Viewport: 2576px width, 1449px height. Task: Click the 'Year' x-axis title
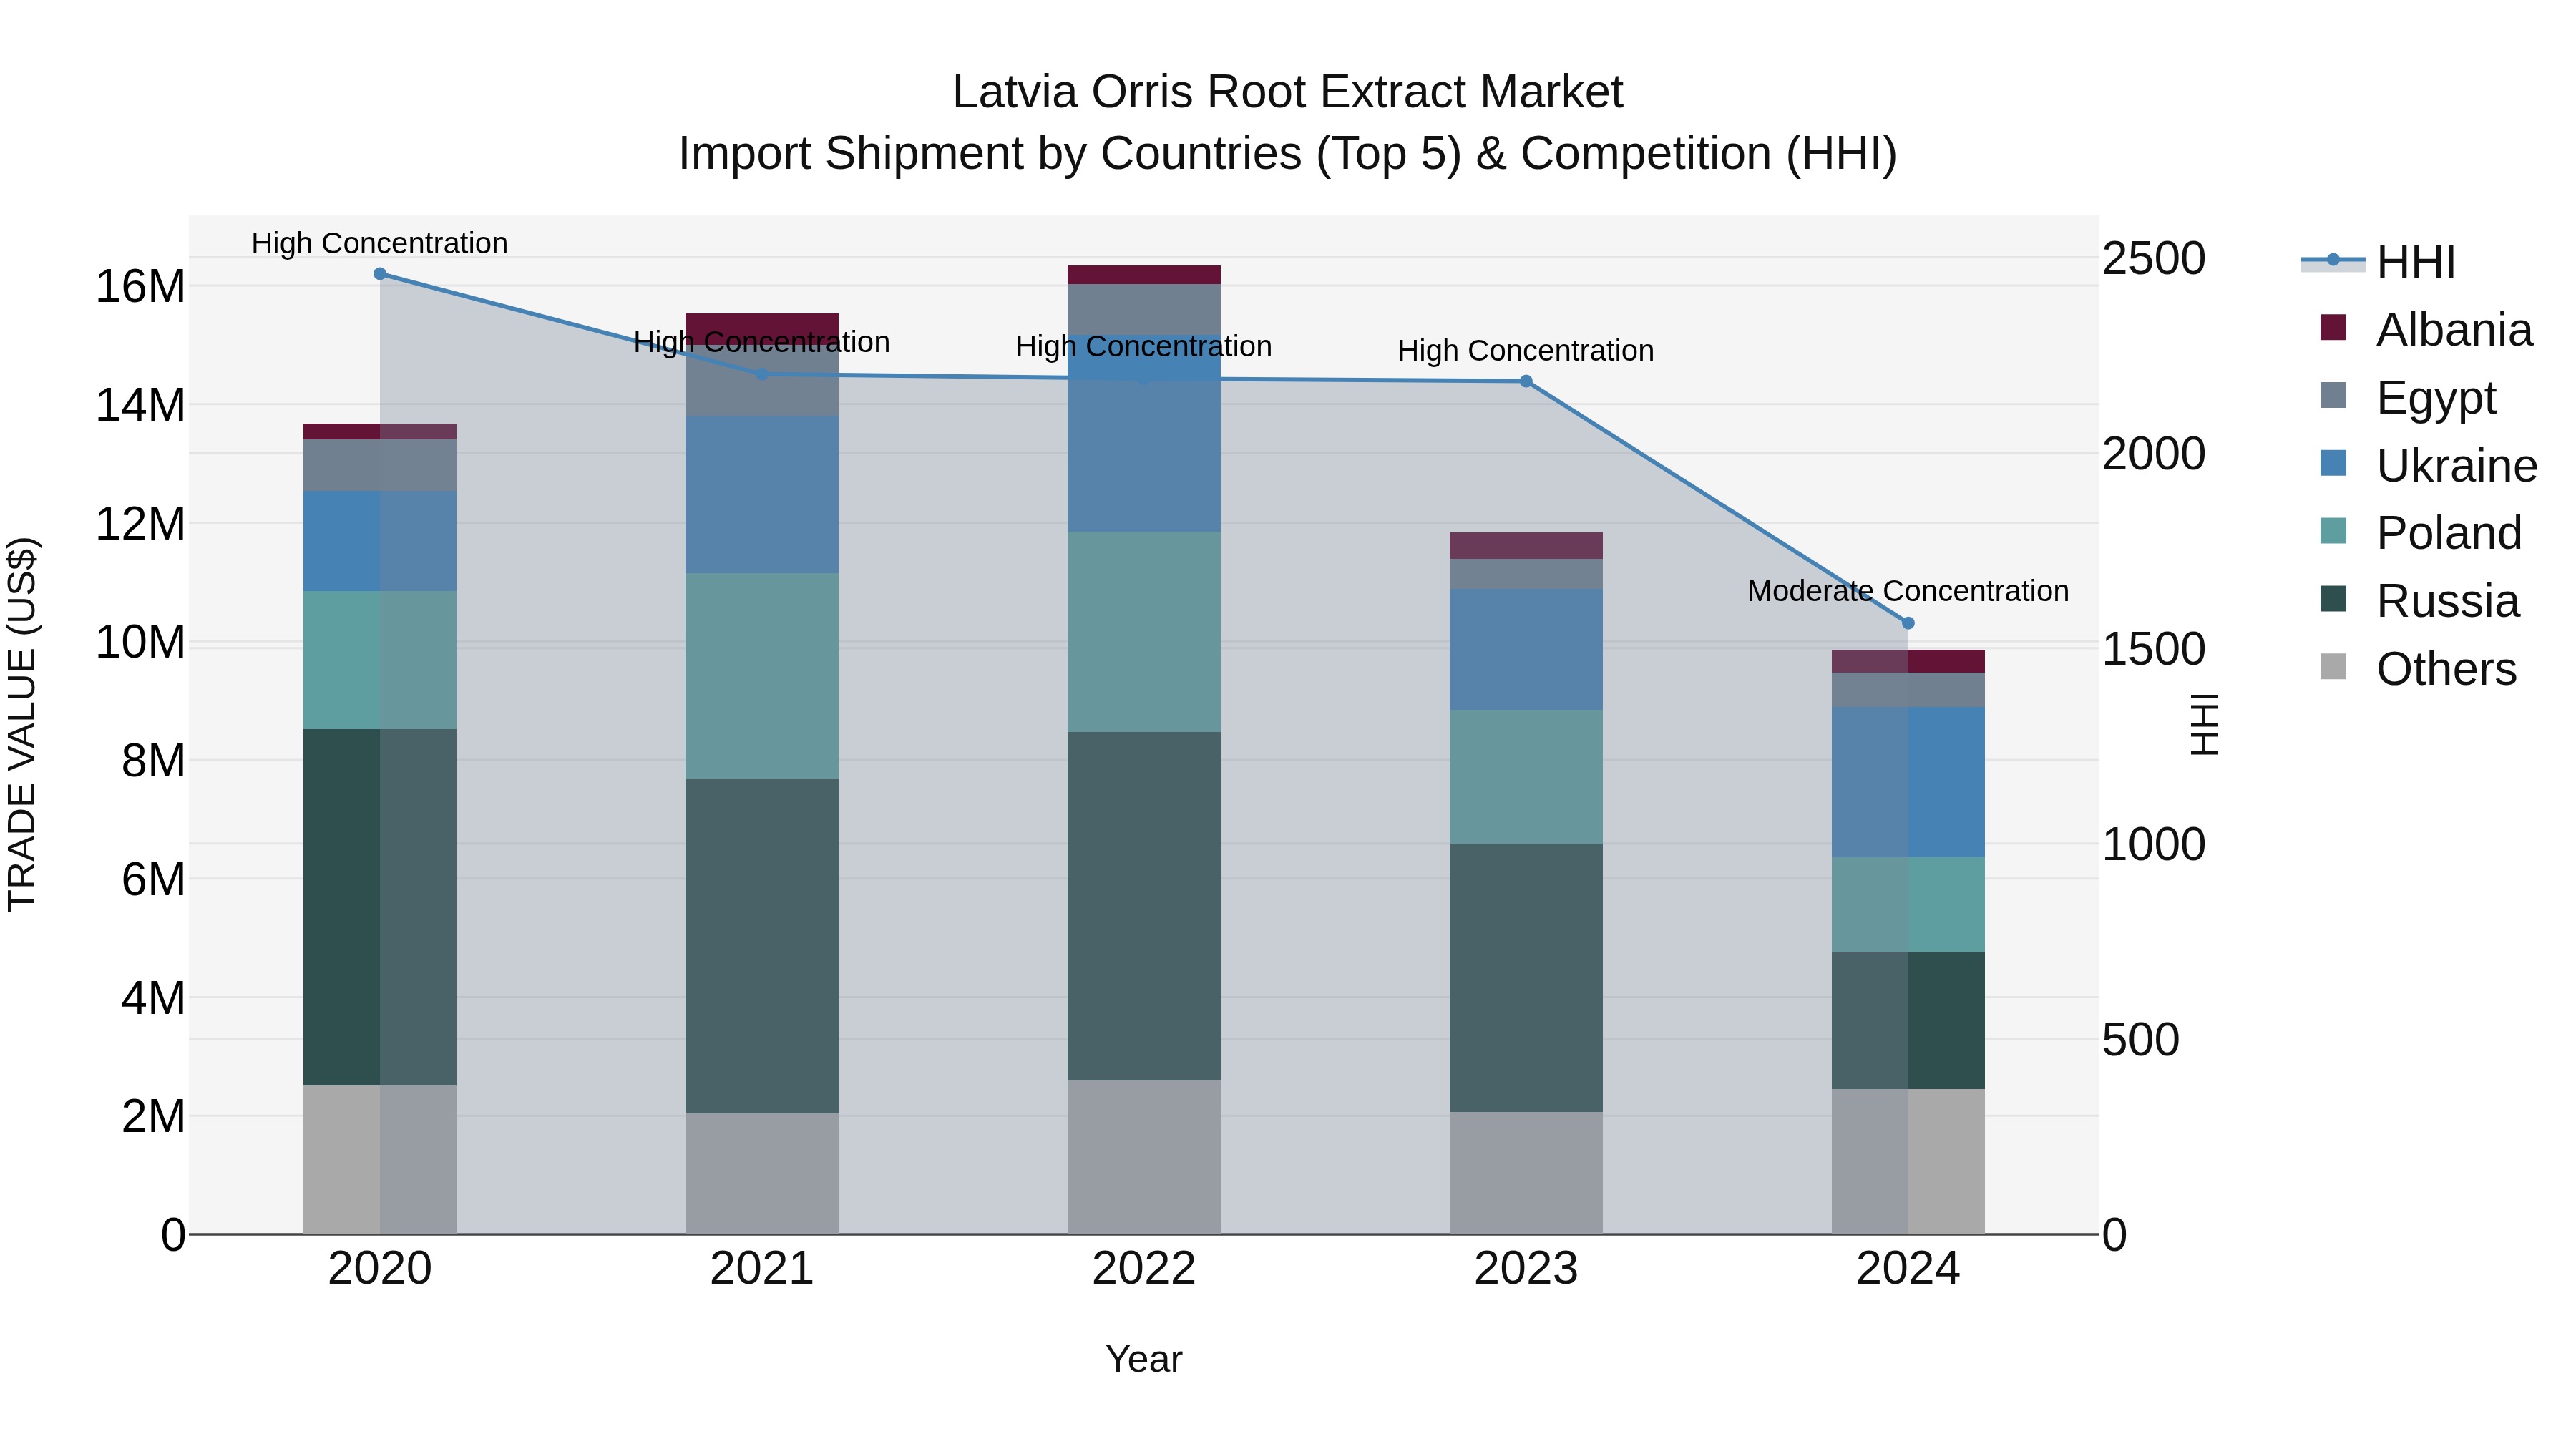pyautogui.click(x=1144, y=1360)
